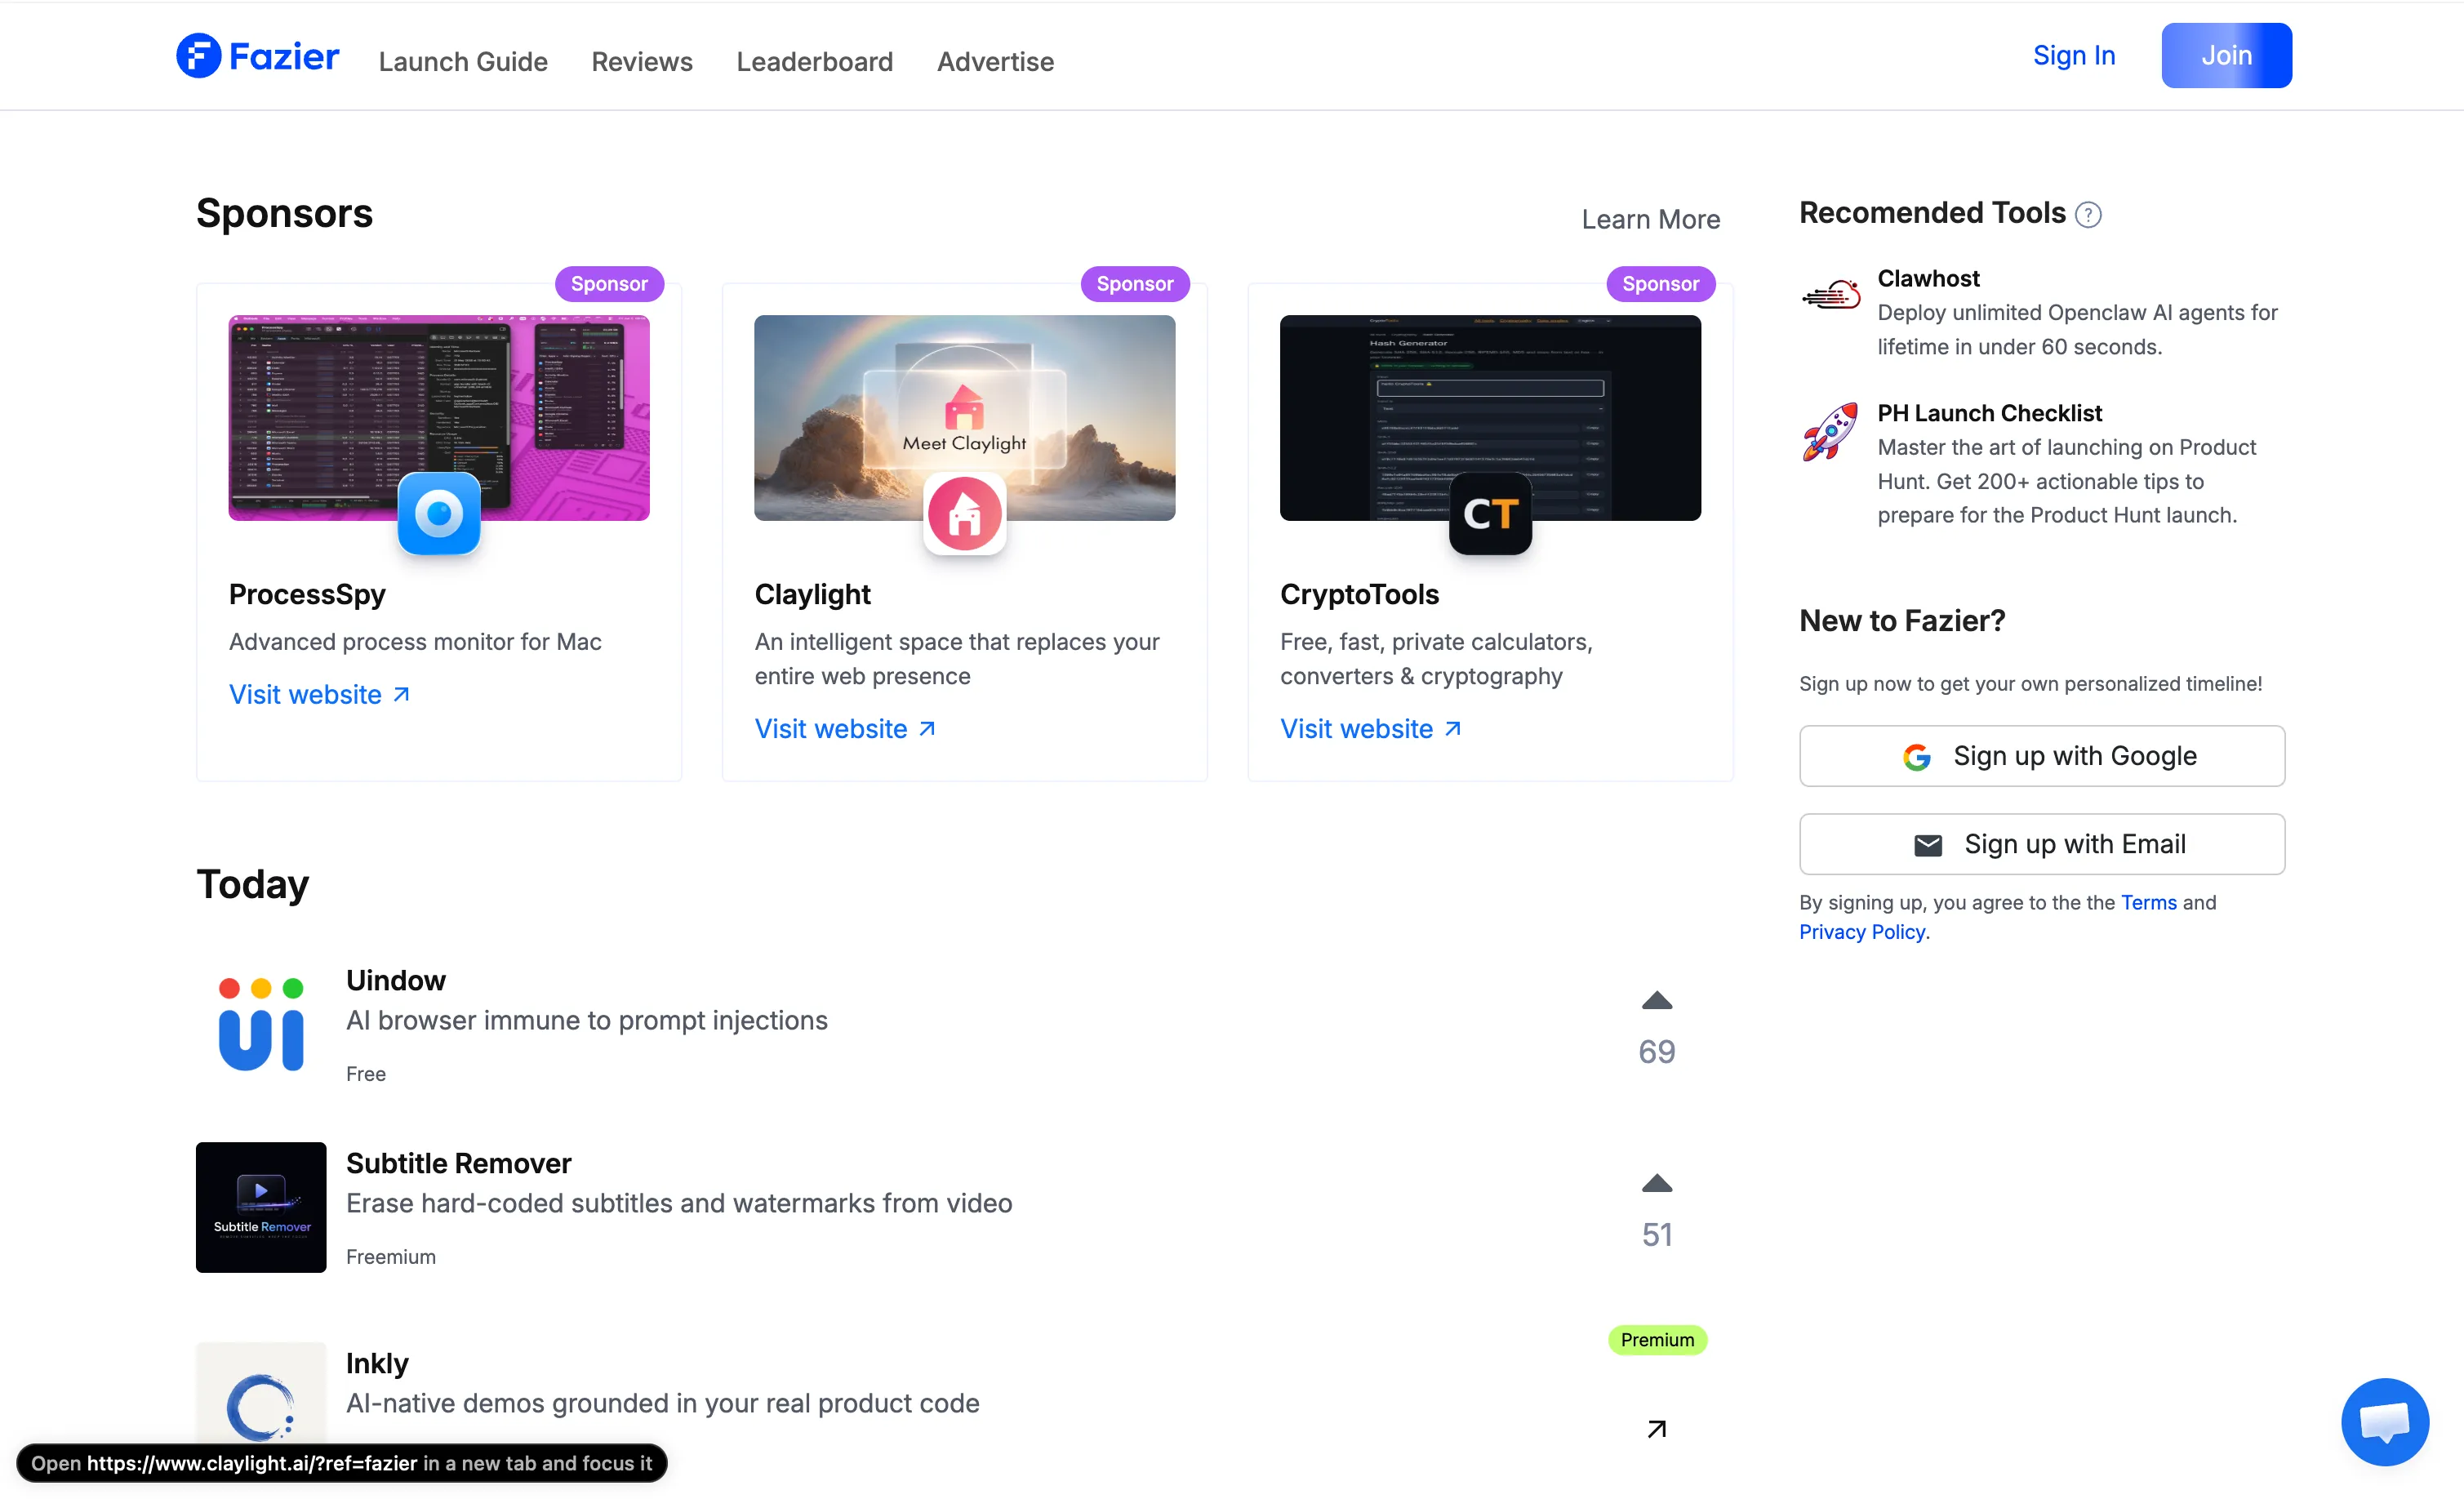Open the Advertise page

point(996,61)
